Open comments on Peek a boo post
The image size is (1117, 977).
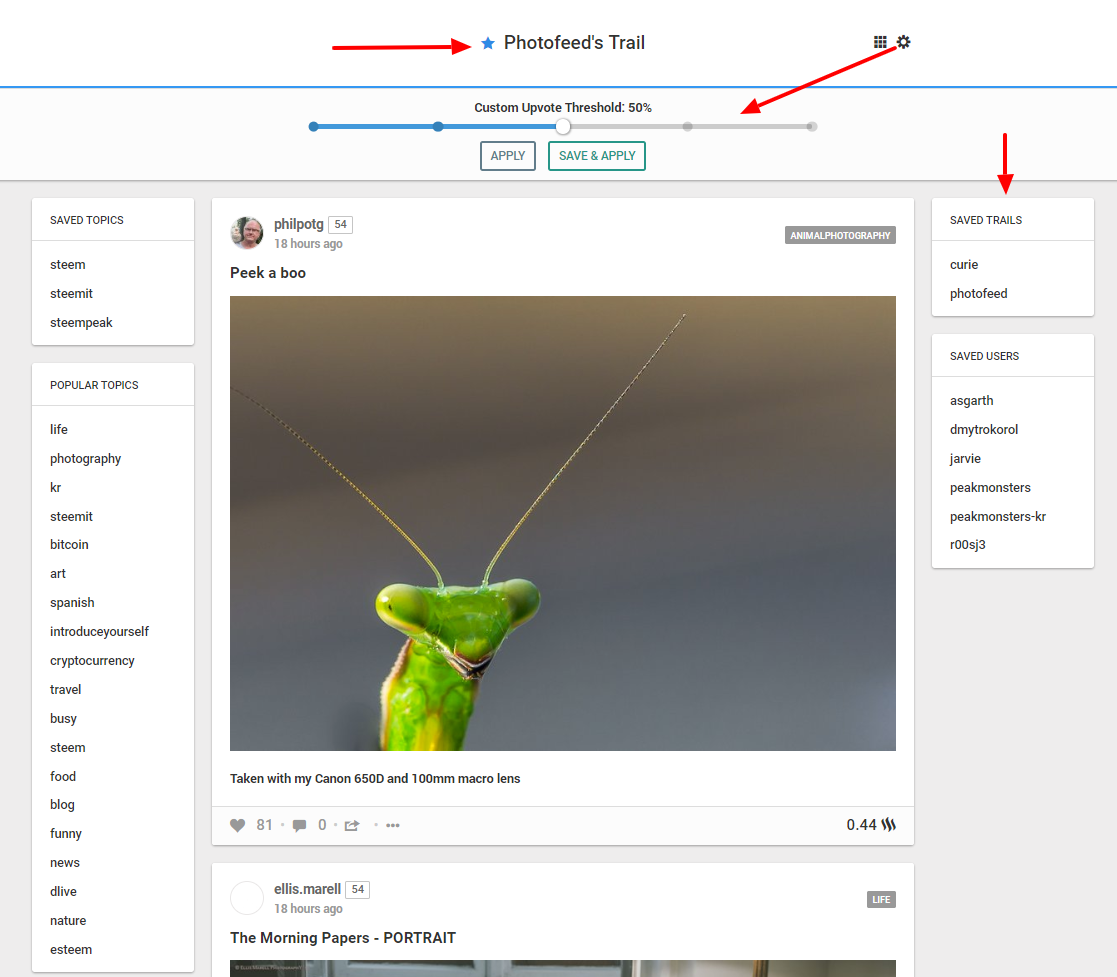(x=299, y=825)
